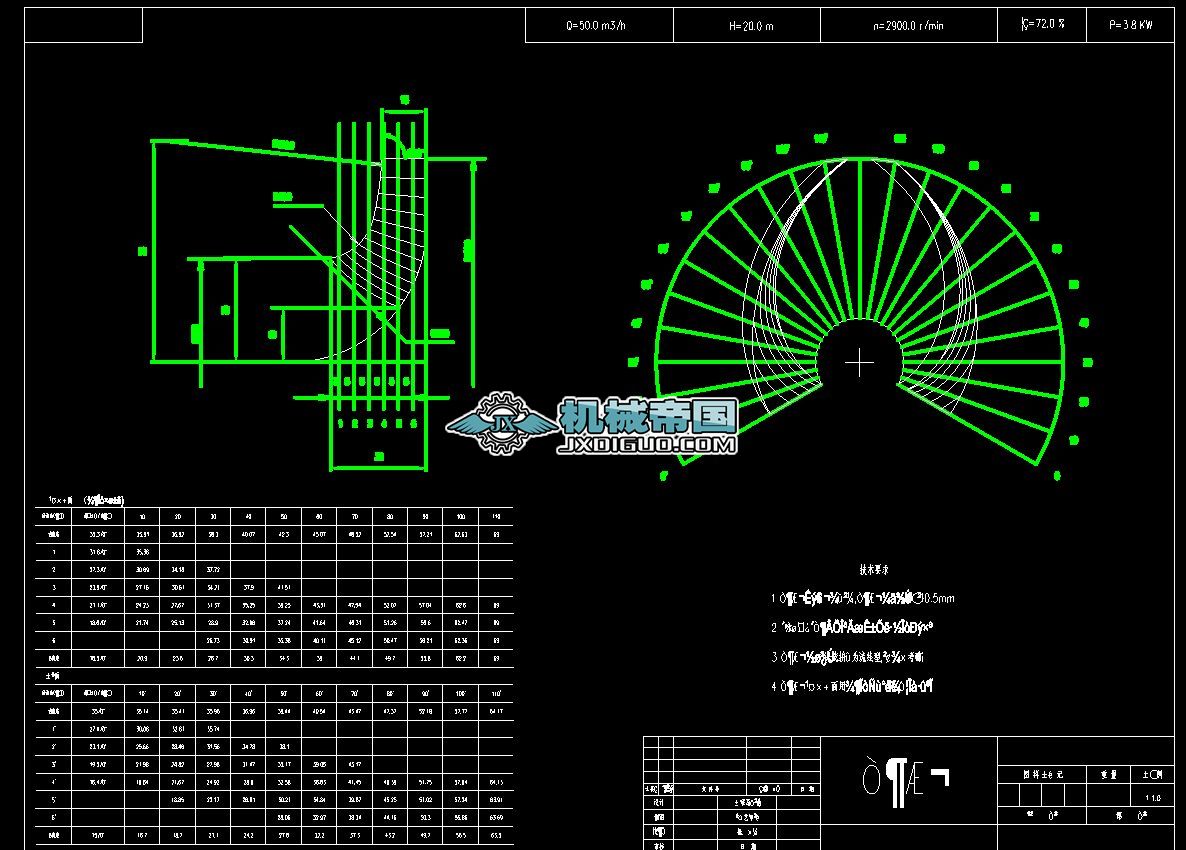The height and width of the screenshot is (850, 1186).
Task: Click the 25.66 value in the lower table
Action: coord(142,746)
